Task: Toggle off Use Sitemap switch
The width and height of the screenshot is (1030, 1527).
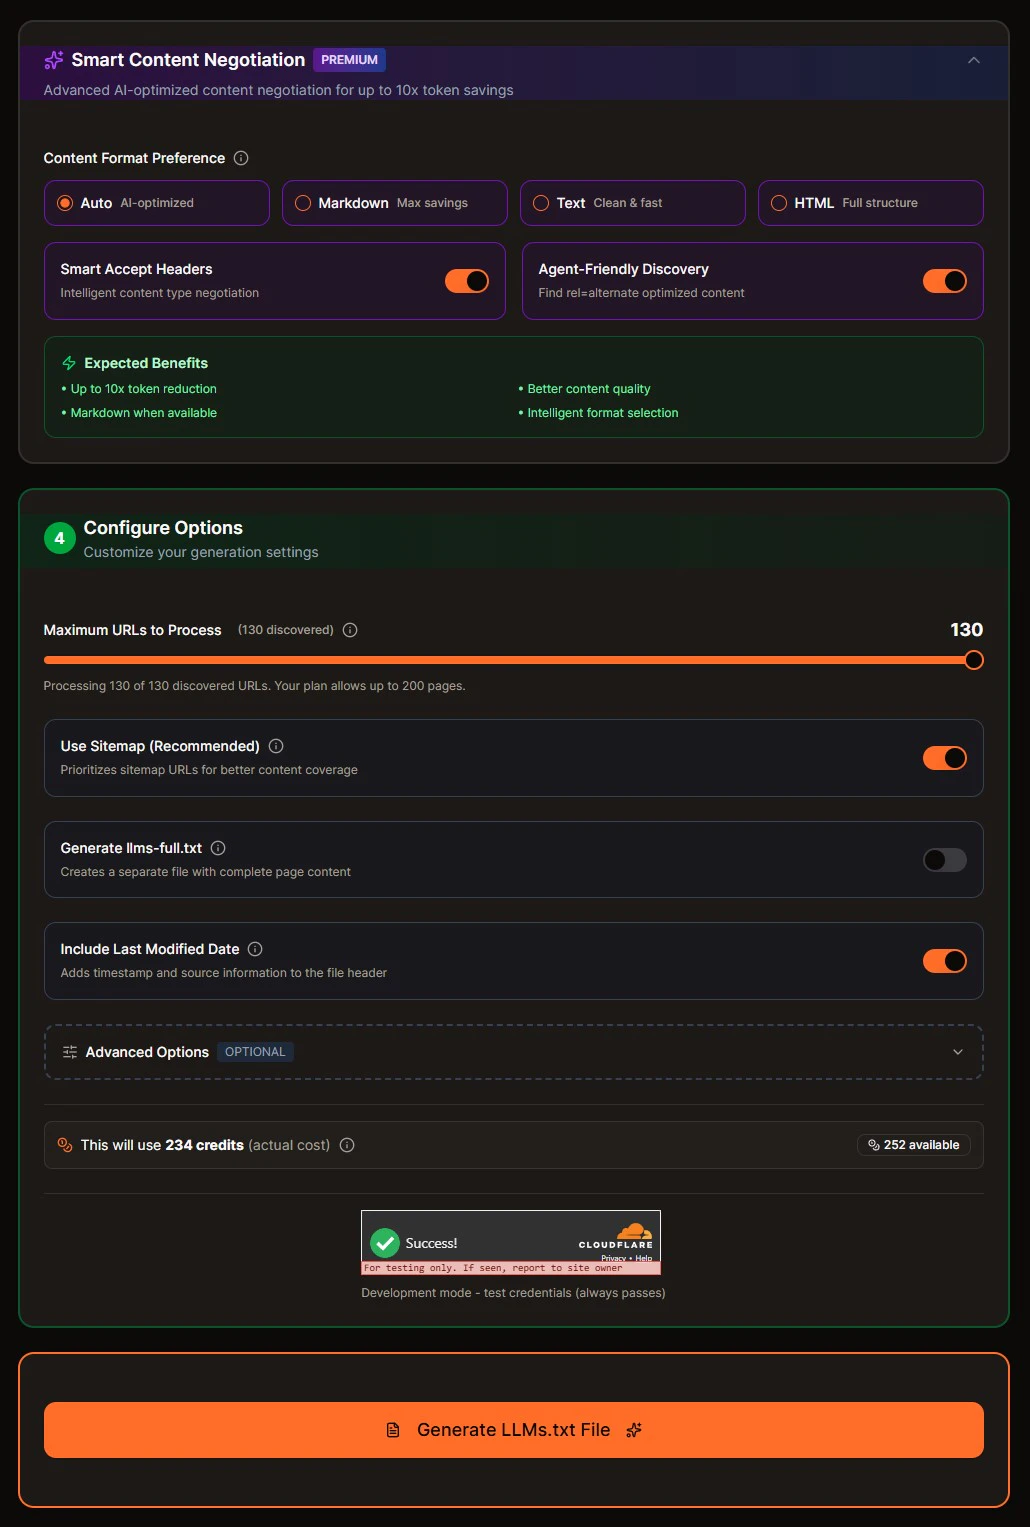Action: pyautogui.click(x=944, y=758)
